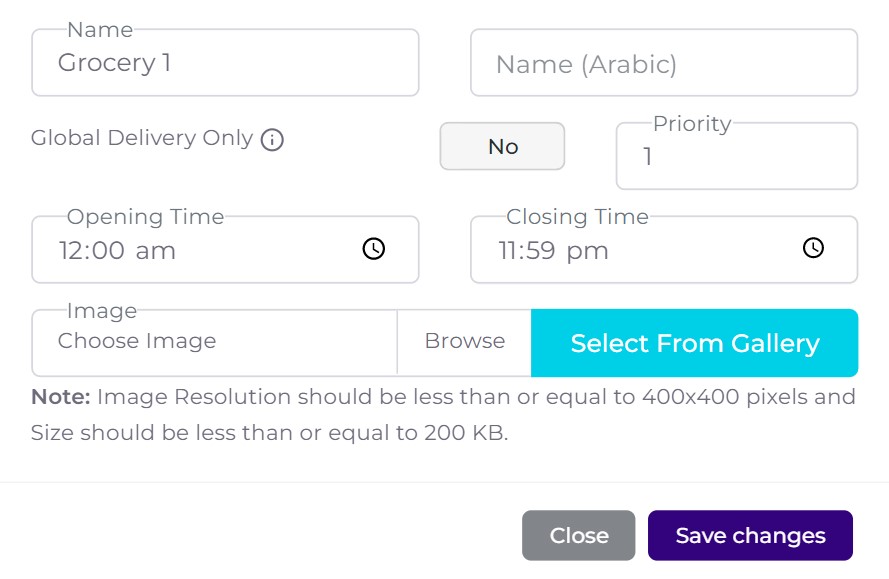Viewport: 889px width, 579px height.
Task: Select the minutes value in Closing Time
Action: click(x=541, y=250)
